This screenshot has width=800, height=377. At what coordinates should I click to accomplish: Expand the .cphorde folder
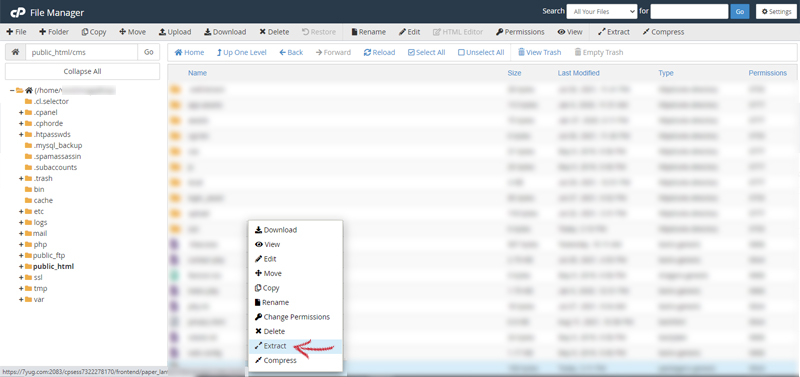21,123
